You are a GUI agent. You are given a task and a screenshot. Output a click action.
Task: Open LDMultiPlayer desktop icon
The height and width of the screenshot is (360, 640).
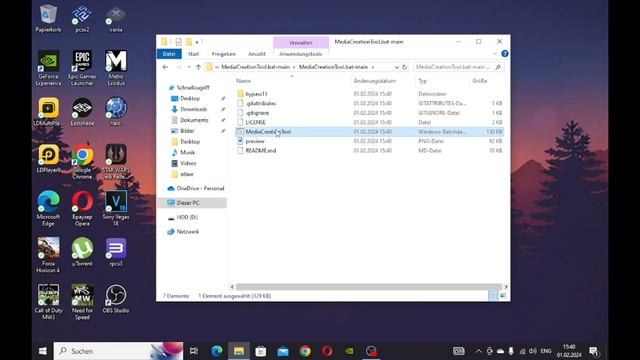(48, 111)
